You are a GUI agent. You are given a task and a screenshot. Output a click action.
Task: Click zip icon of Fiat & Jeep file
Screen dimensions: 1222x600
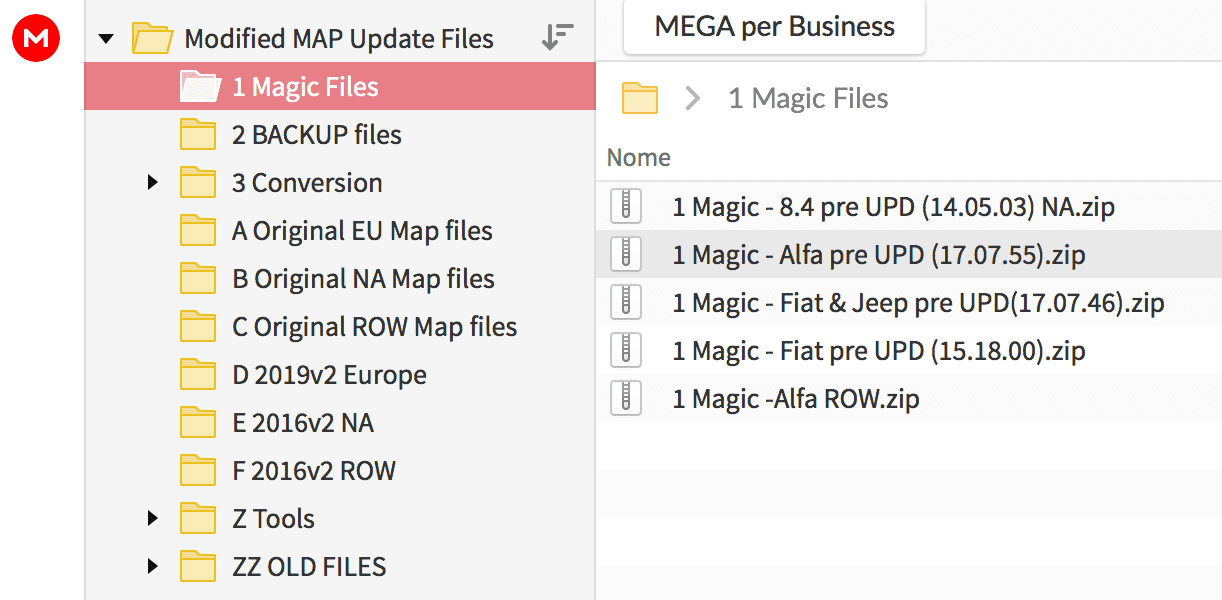click(x=626, y=303)
